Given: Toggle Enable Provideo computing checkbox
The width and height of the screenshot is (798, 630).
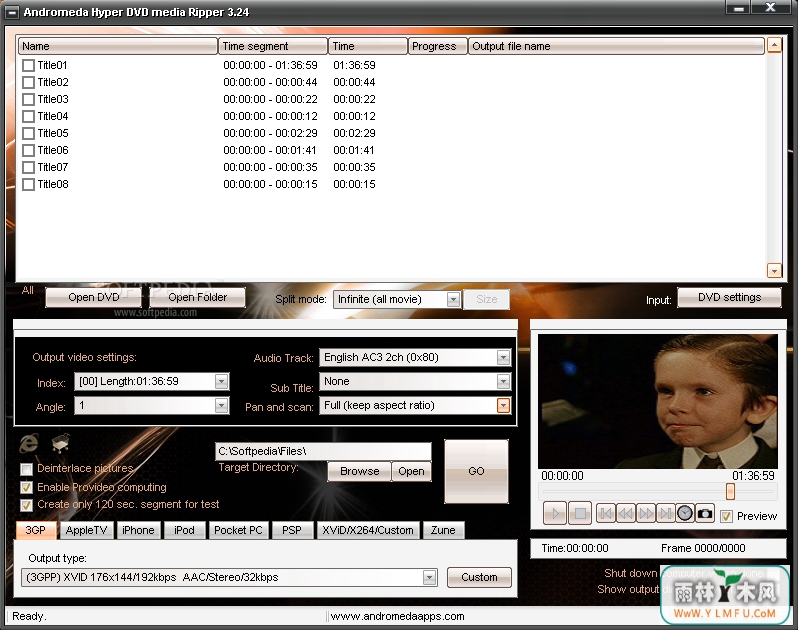Looking at the screenshot, I should [x=26, y=488].
